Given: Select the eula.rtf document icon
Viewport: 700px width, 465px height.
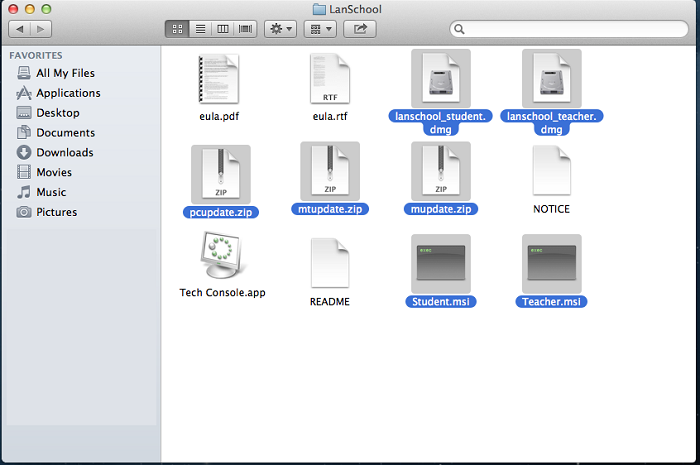Looking at the screenshot, I should pyautogui.click(x=330, y=79).
